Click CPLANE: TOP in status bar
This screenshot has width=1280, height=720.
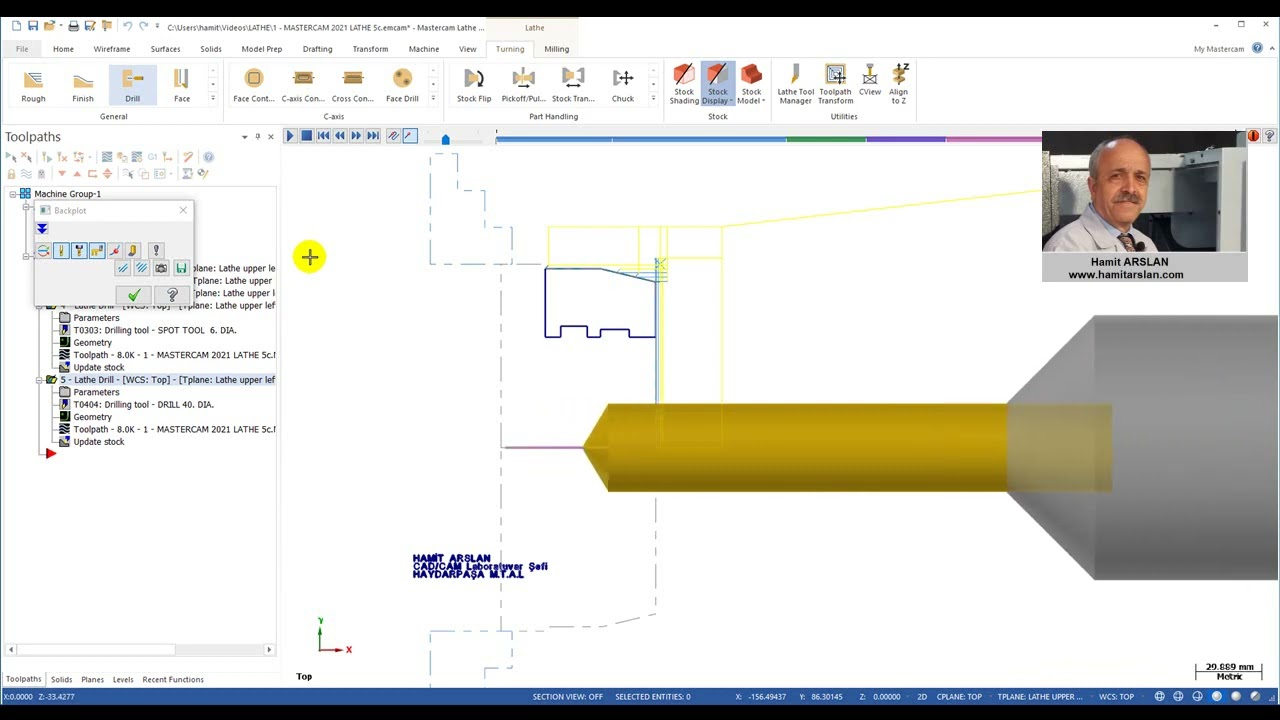pos(959,697)
